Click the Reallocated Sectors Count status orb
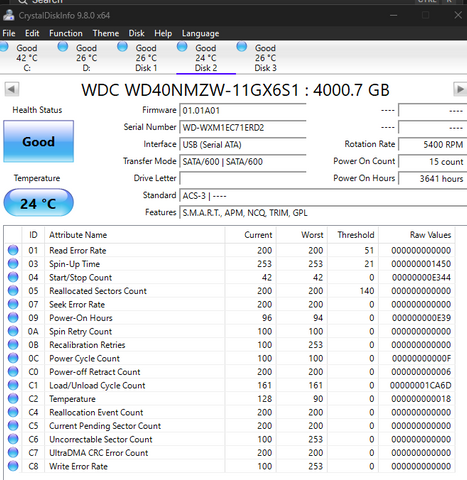 13,290
